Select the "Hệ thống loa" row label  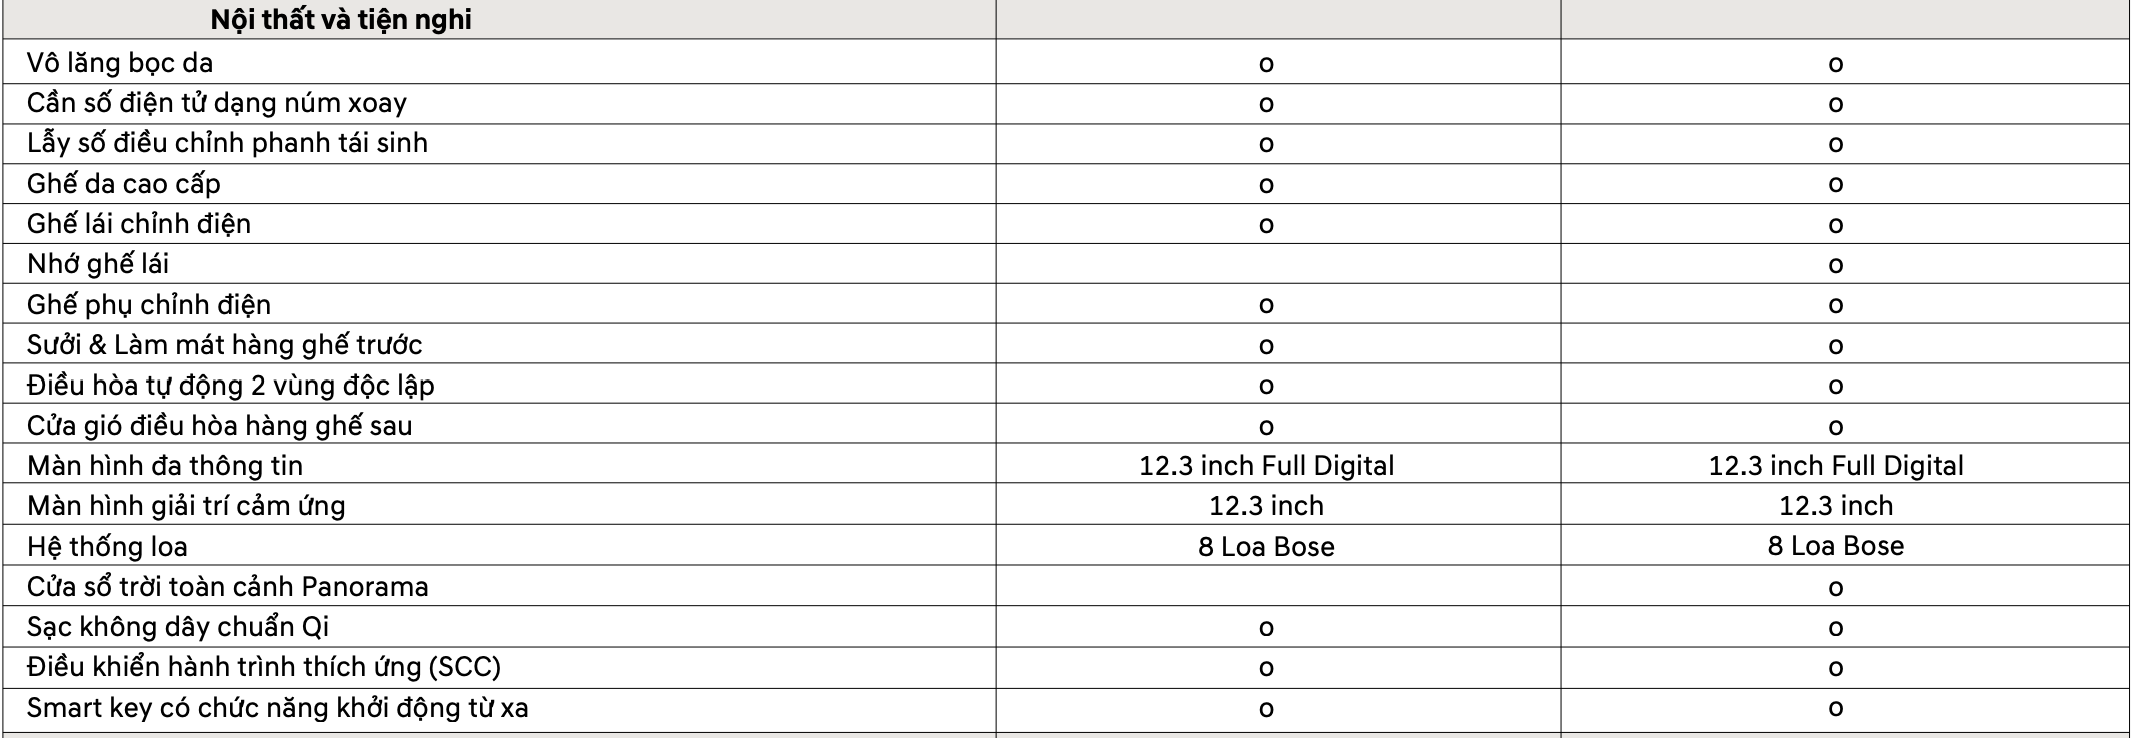click(x=107, y=546)
